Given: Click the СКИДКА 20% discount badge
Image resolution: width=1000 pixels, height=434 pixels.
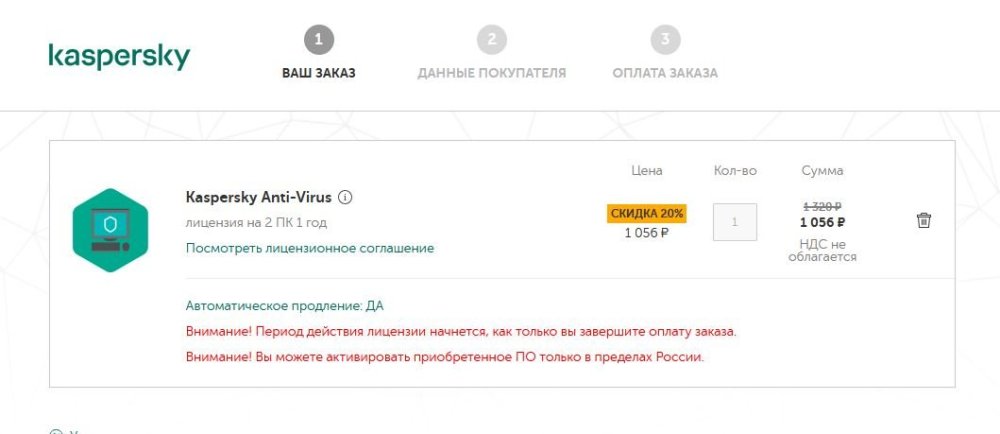Looking at the screenshot, I should (647, 213).
